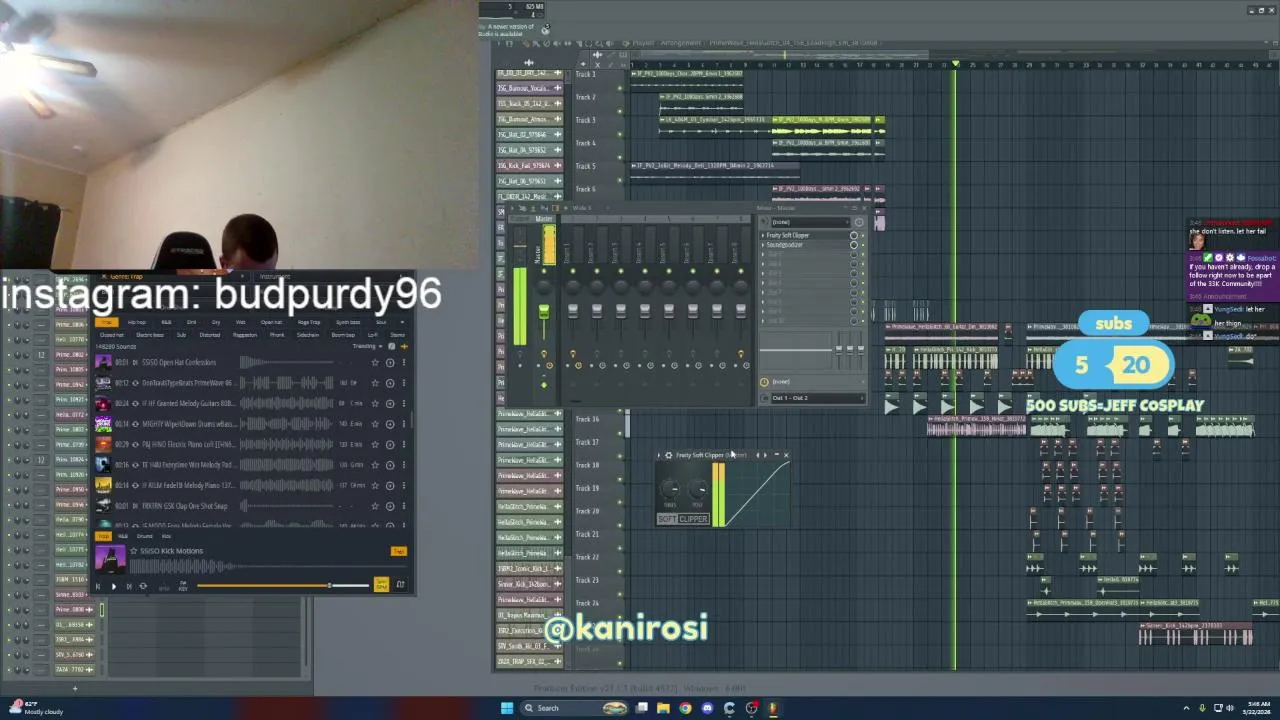Select previous preset in Fruity Soft Clipper
Viewport: 1280px width, 720px height.
coord(758,455)
